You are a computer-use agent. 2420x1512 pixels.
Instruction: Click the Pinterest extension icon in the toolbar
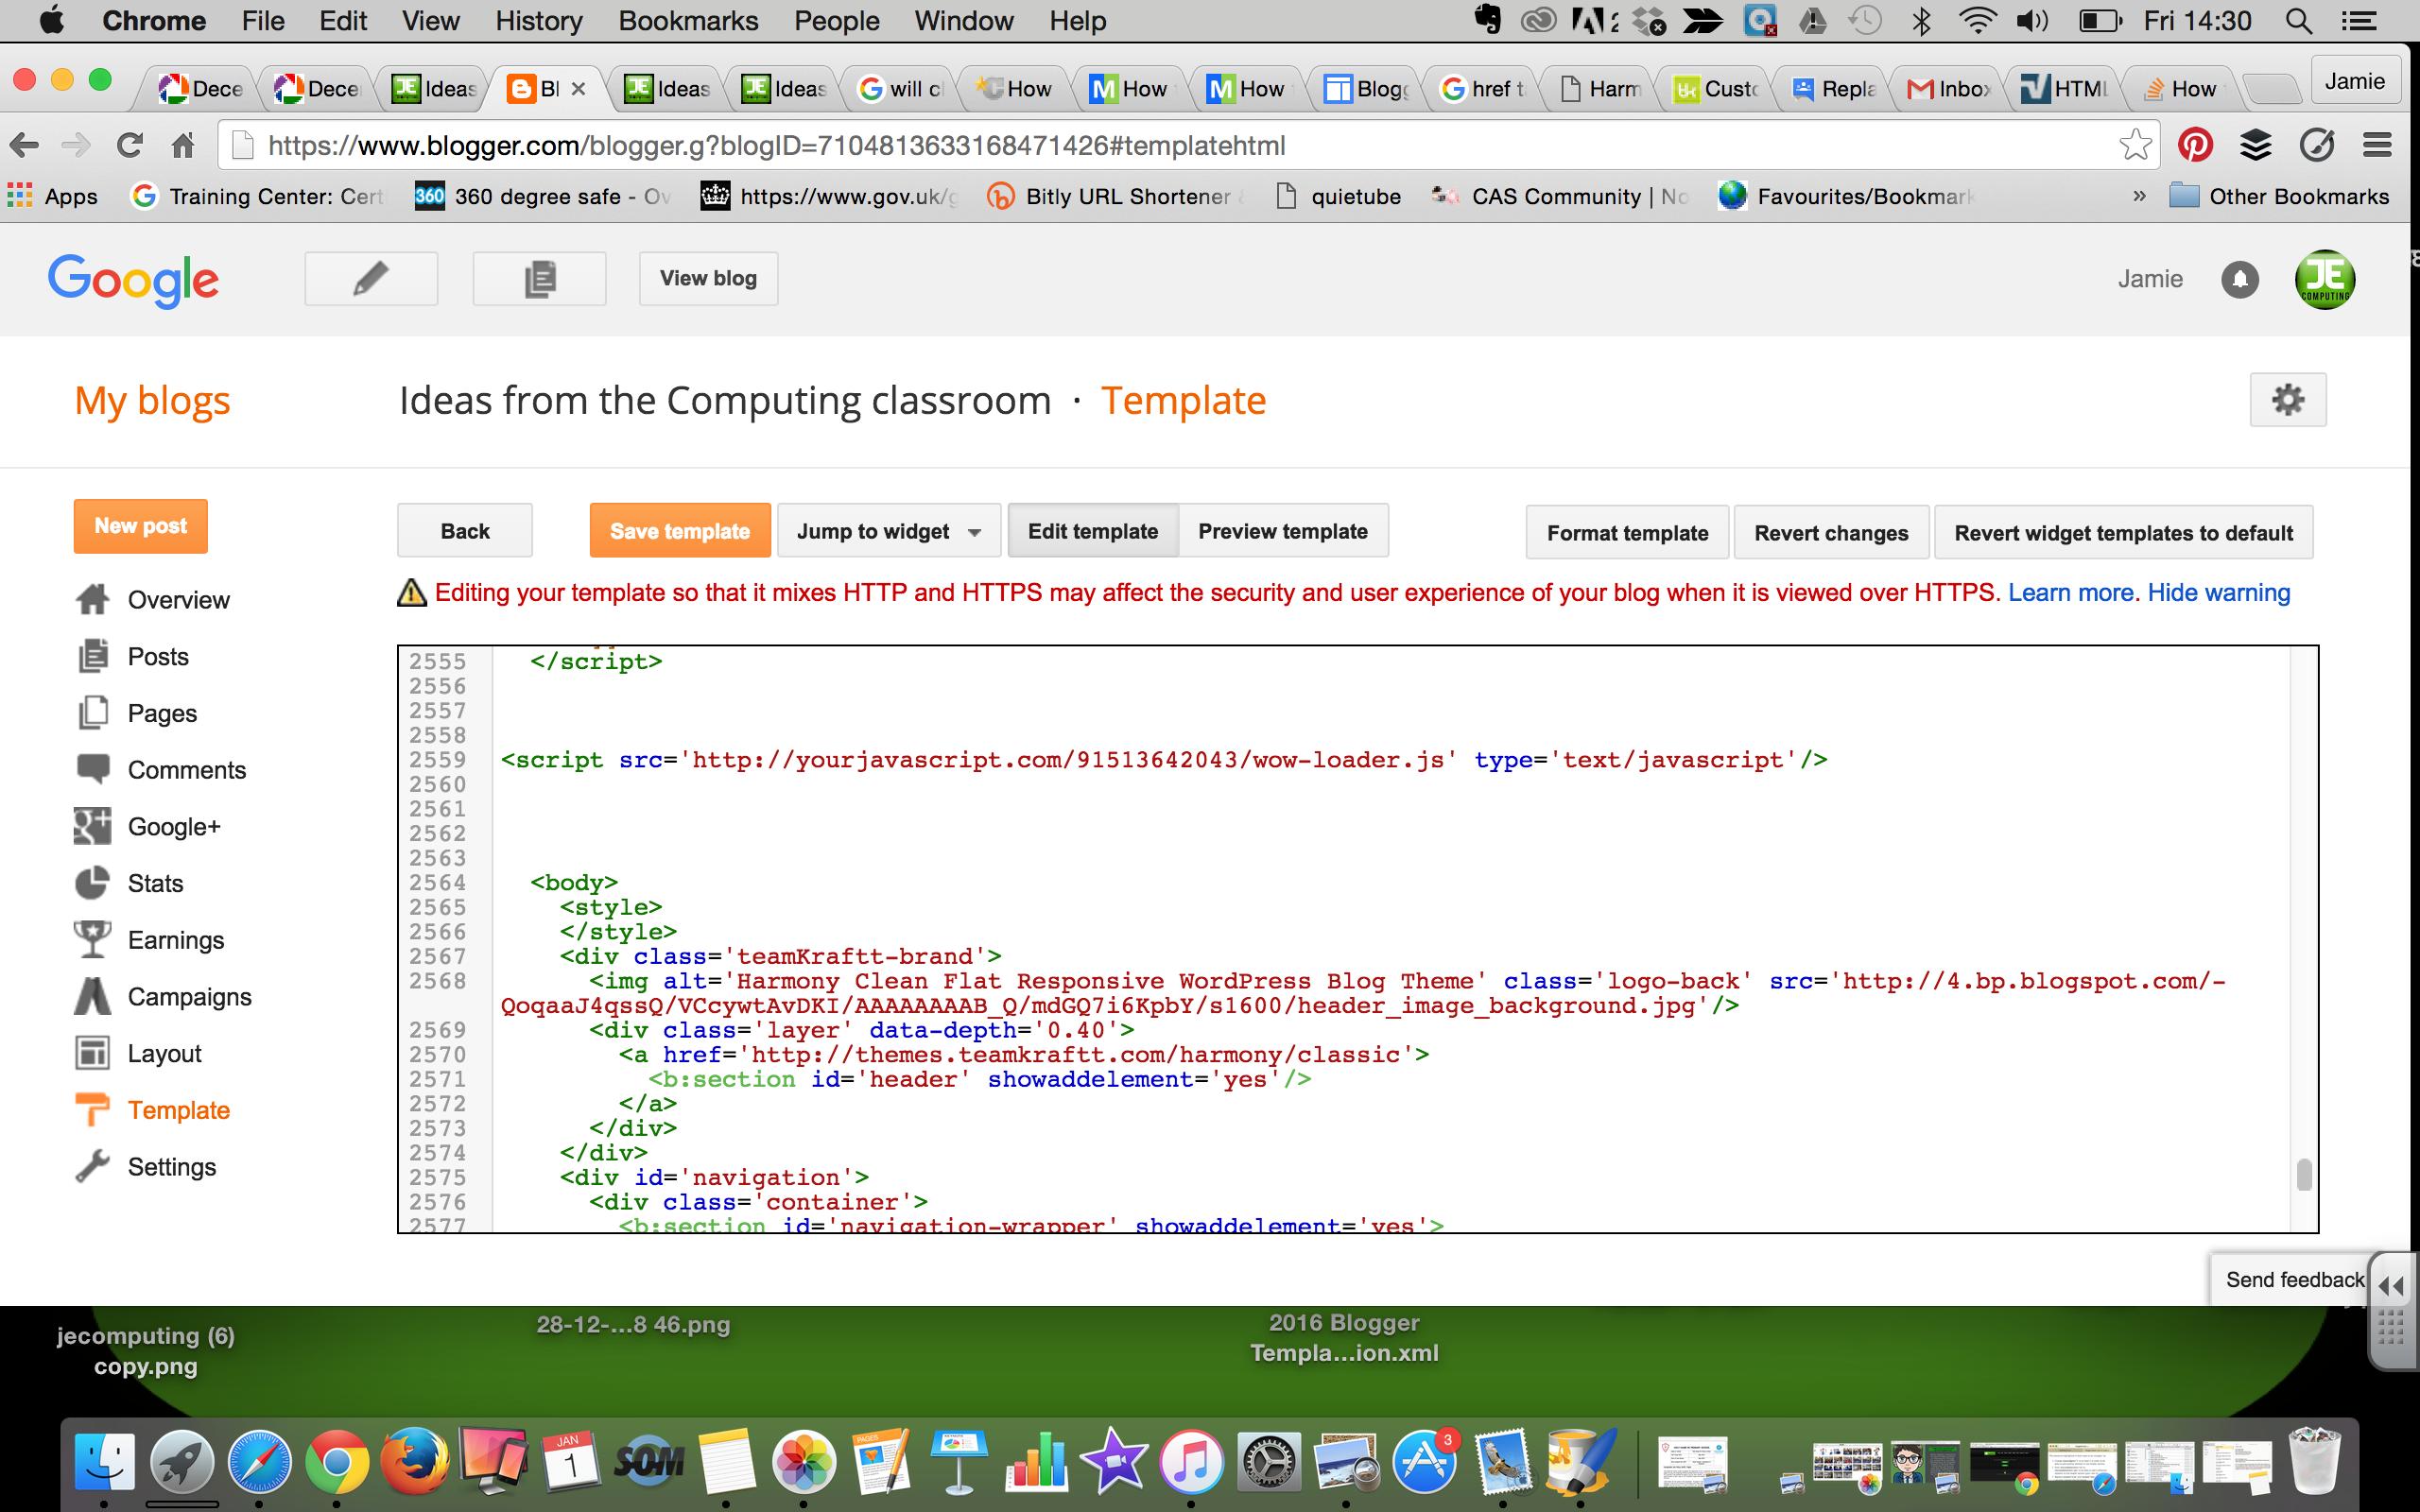(x=2195, y=145)
